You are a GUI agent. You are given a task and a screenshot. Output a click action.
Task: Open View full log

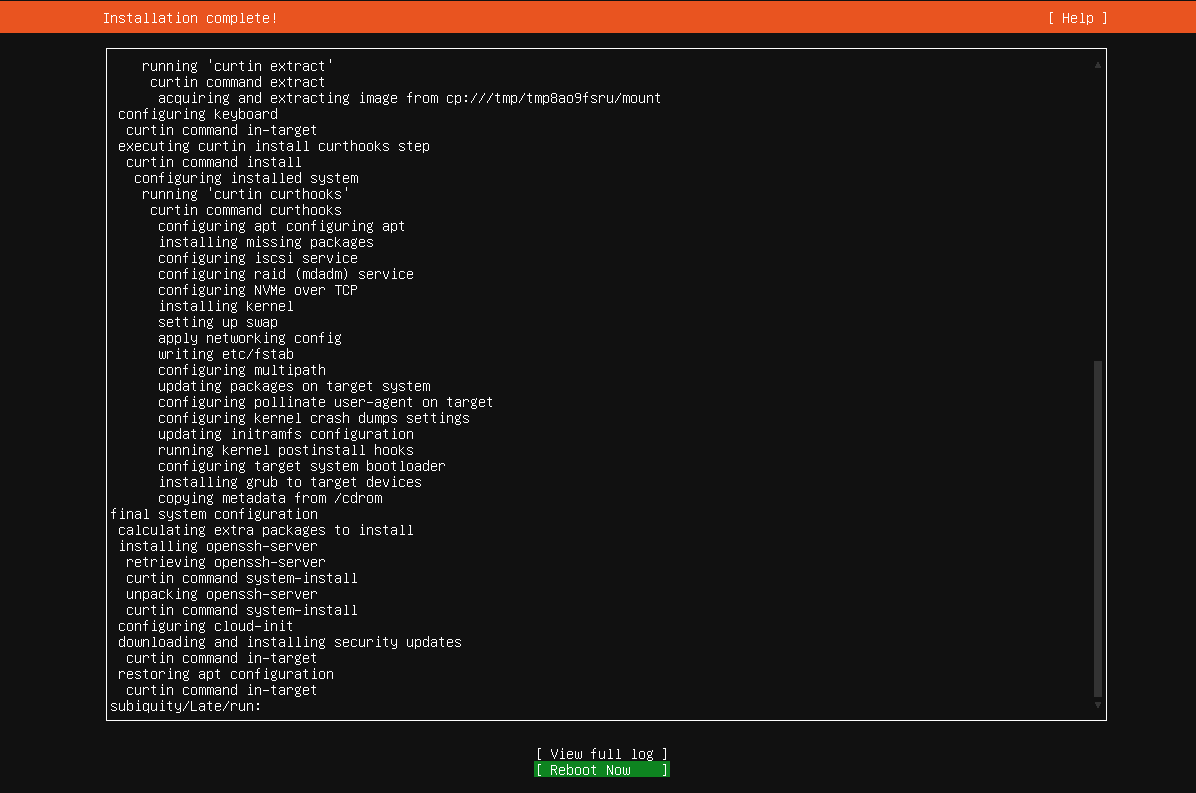coord(601,754)
